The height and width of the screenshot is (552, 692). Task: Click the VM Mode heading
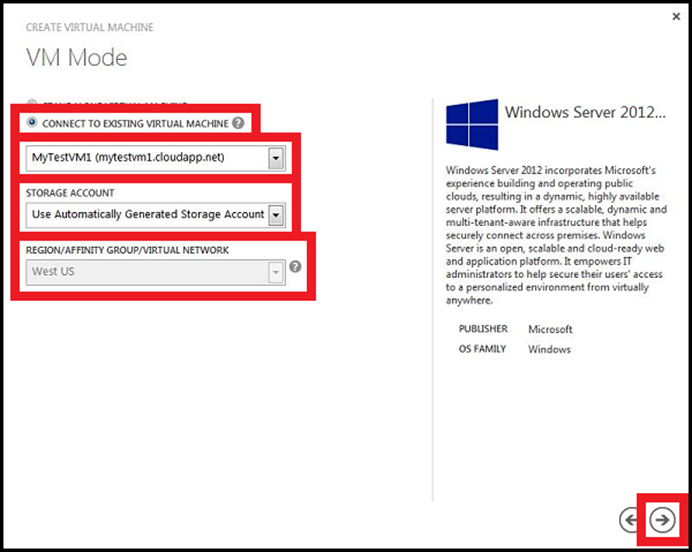pyautogui.click(x=77, y=58)
